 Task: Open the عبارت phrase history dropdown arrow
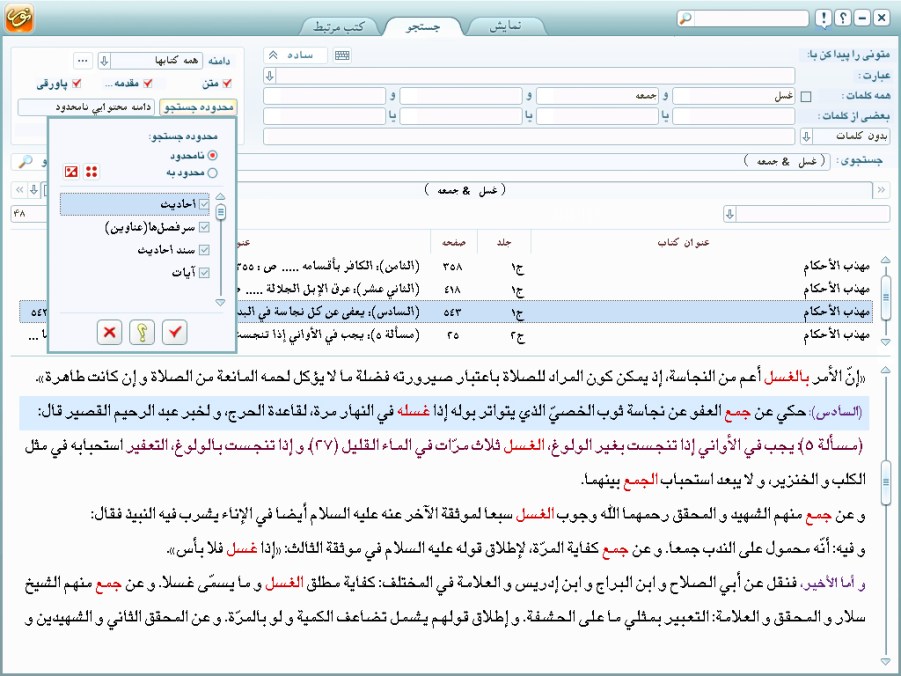coord(270,75)
